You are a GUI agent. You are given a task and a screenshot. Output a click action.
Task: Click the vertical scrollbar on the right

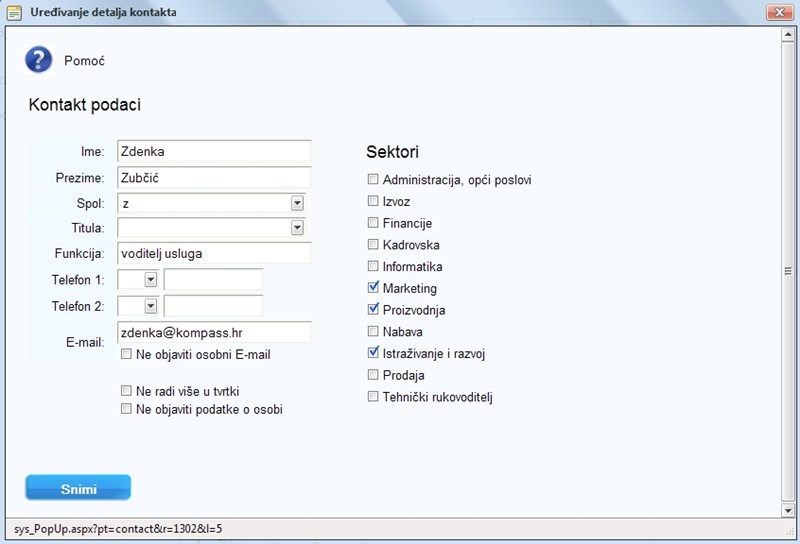pos(790,272)
